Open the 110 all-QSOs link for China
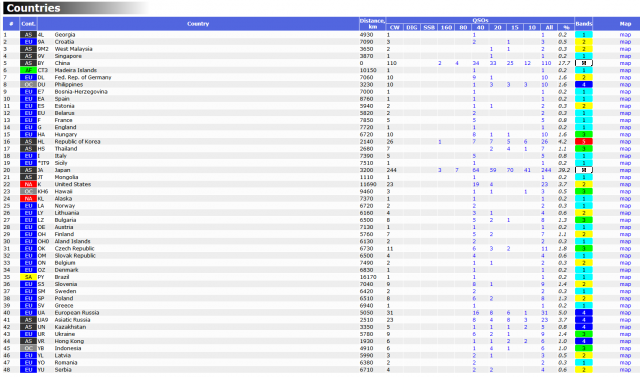Screen dimensions: 640x377 [546, 63]
